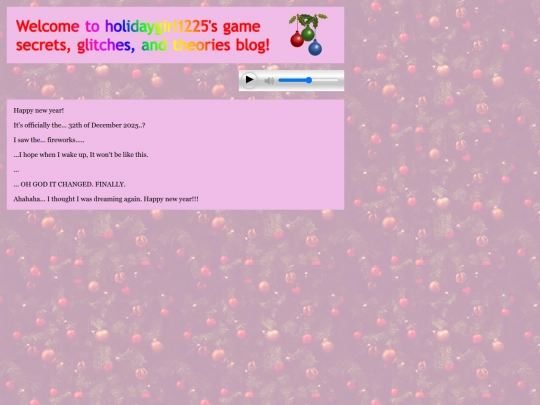Screen dimensions: 540x405
Task: Click the 'Happy new year!' opening line
Action: [39, 111]
